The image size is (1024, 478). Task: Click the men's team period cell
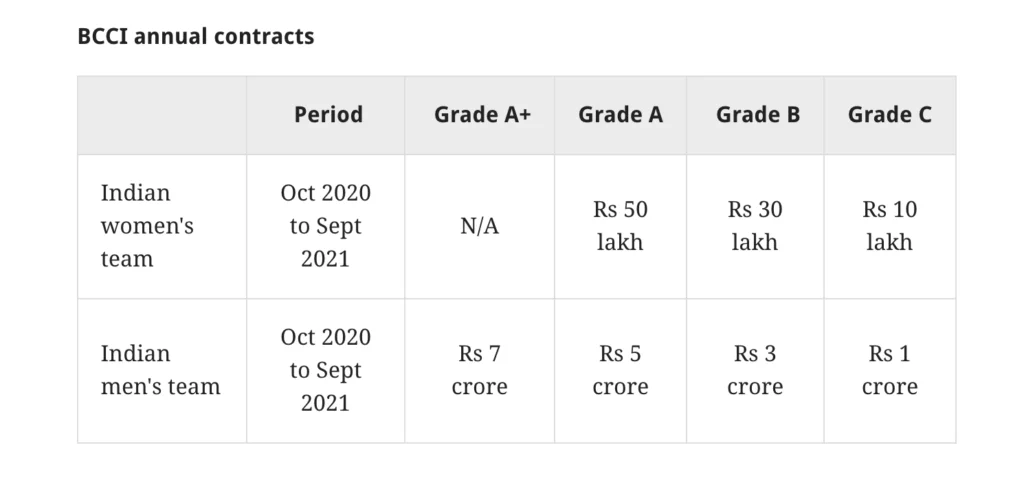pos(325,370)
